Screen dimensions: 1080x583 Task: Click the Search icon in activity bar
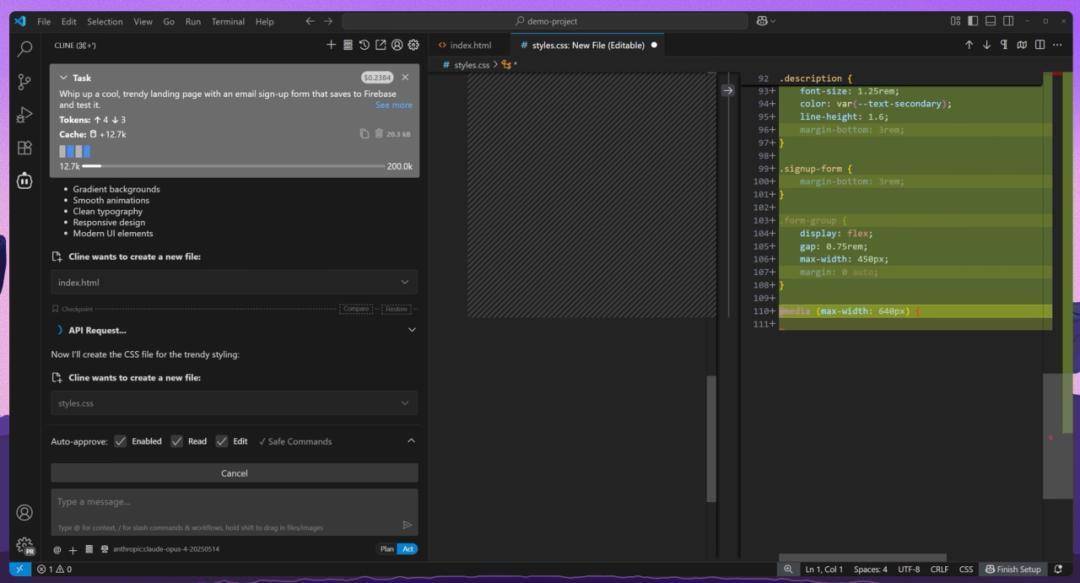tap(24, 49)
